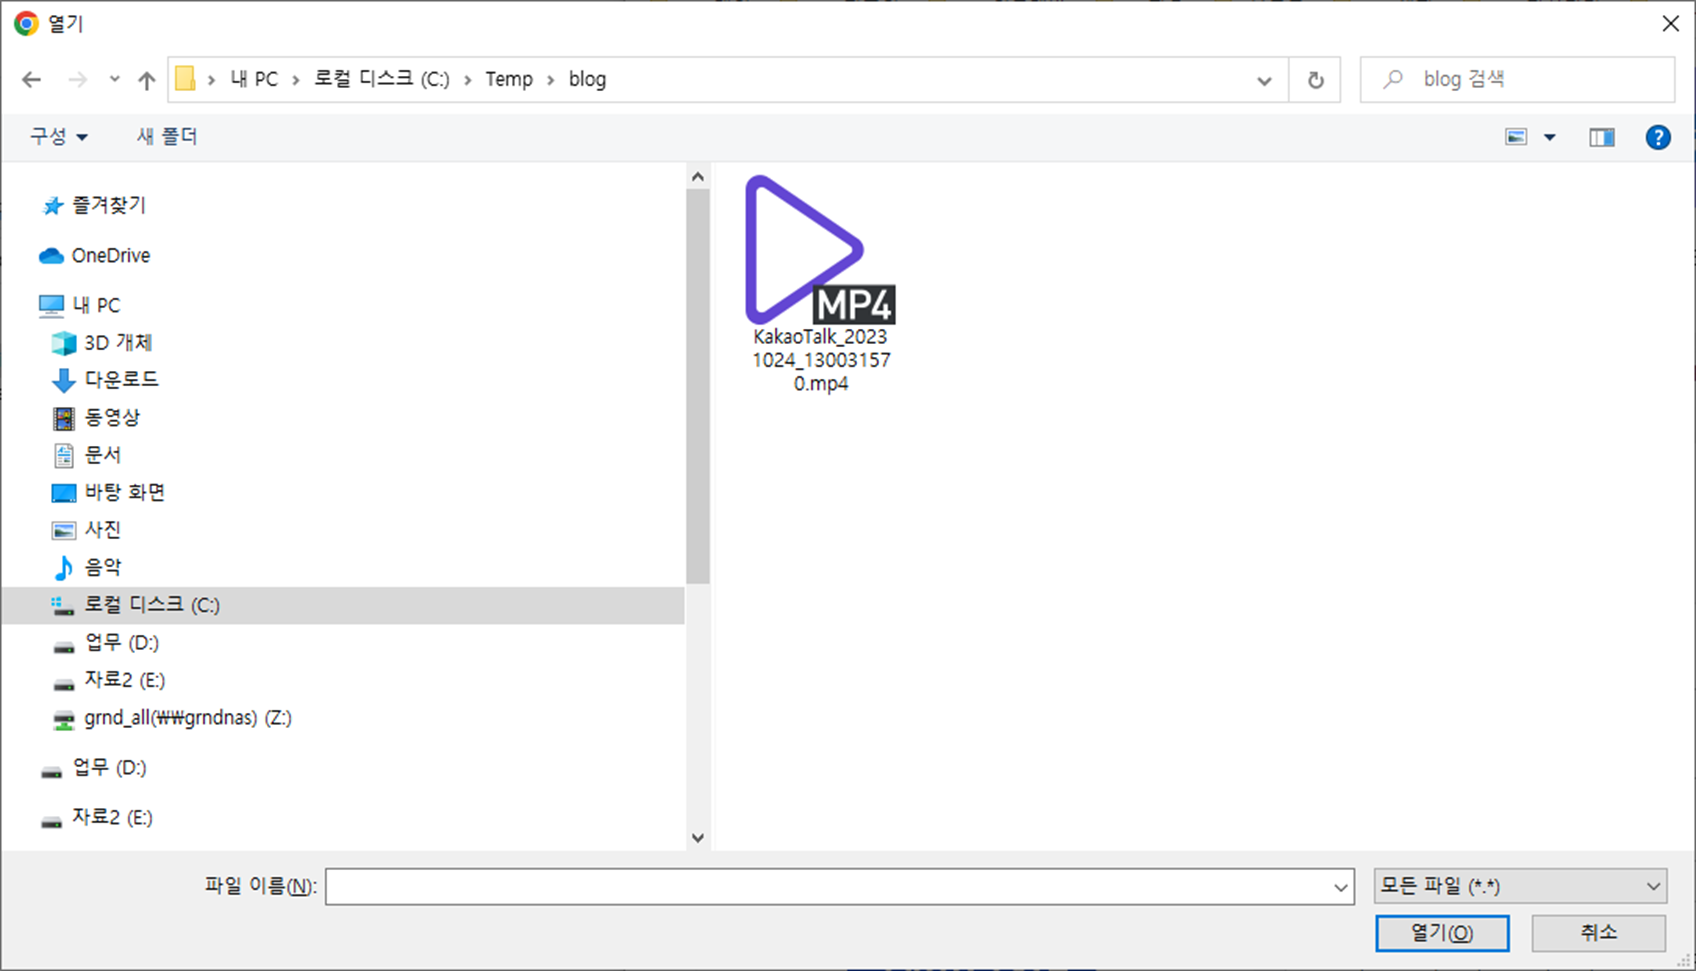Close the 열기 dialog window
Image resolution: width=1696 pixels, height=971 pixels.
1670,23
